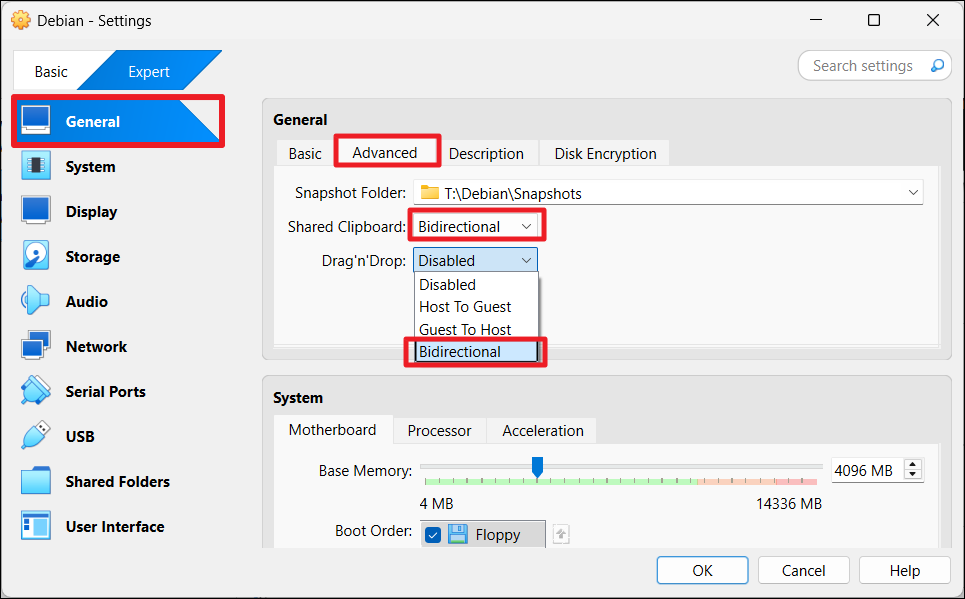Click the System section heading
Screen dimensions: 965x599
pos(298,398)
